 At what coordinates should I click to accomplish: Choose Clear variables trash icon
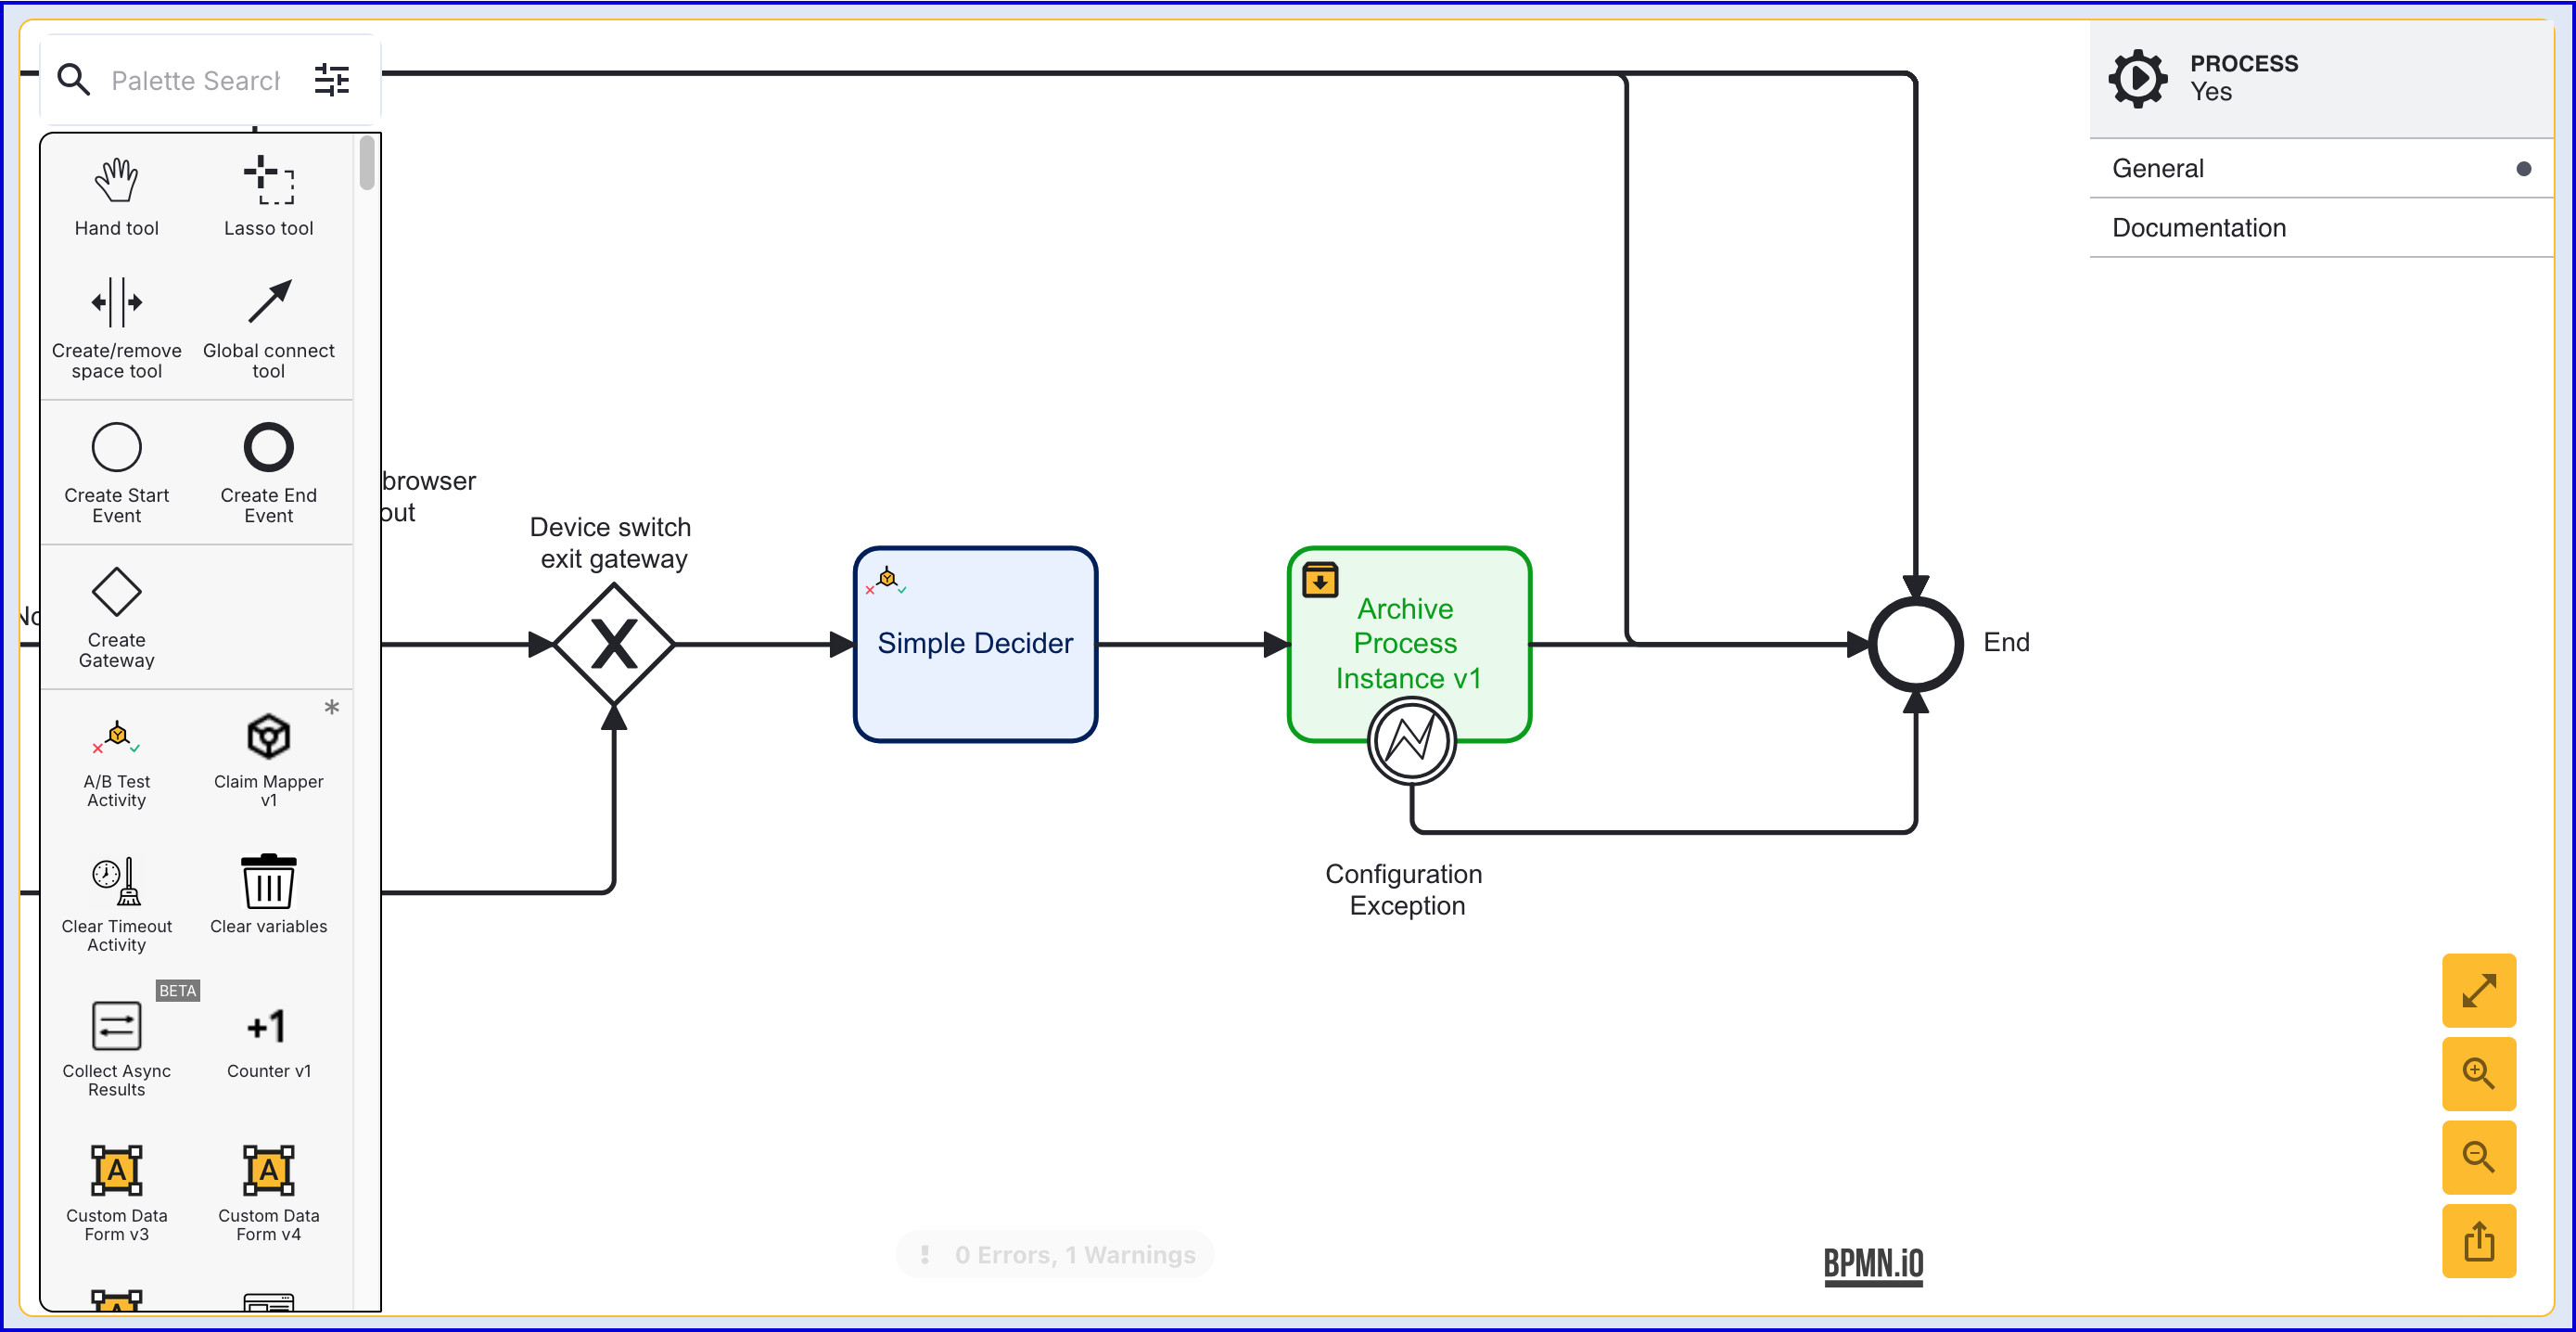[268, 882]
